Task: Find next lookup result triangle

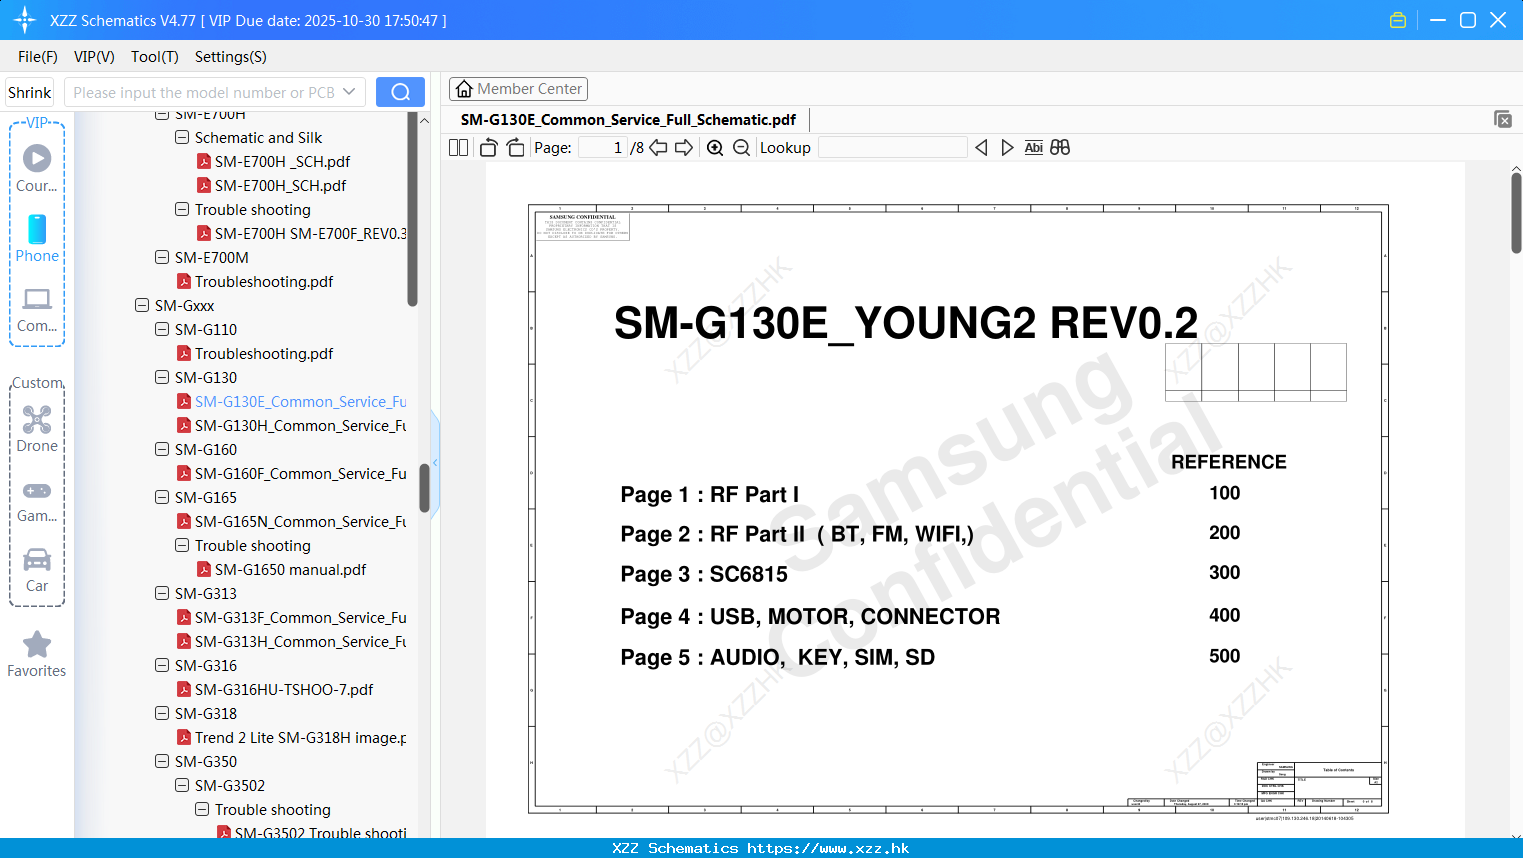Action: tap(1007, 147)
